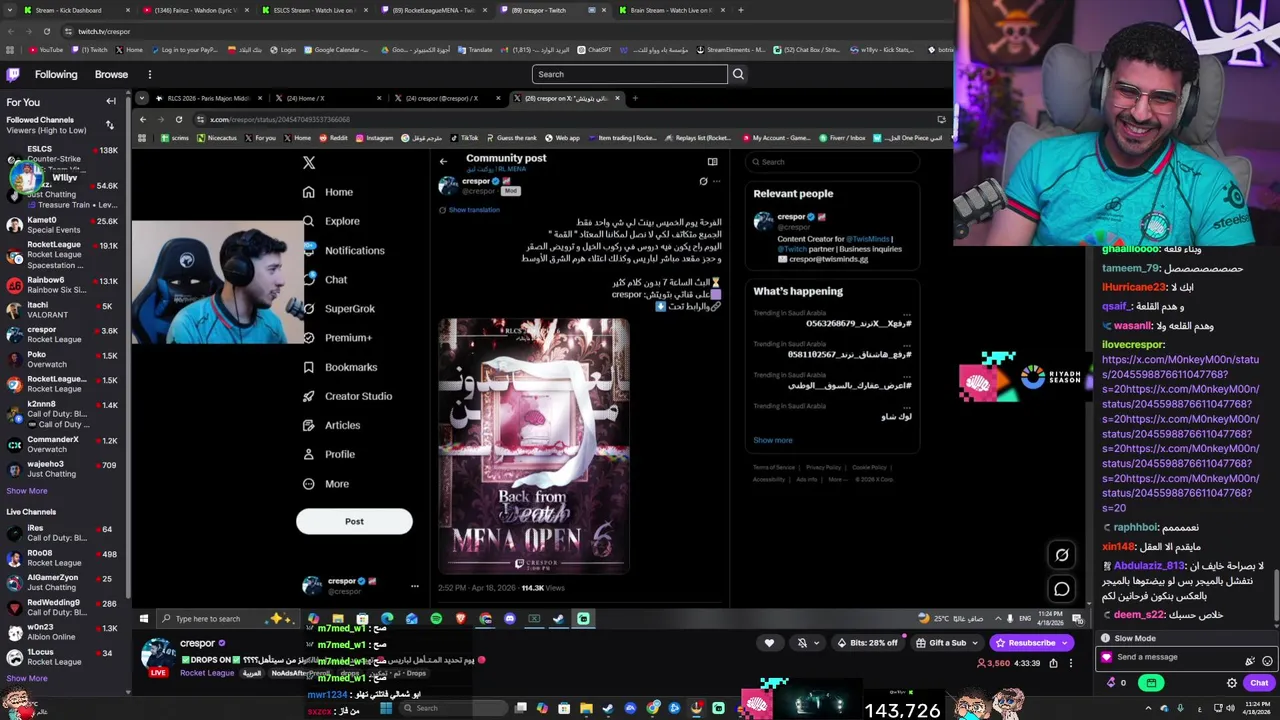Open Explore in X sidebar
Screen dimensions: 1280x720
(331, 221)
